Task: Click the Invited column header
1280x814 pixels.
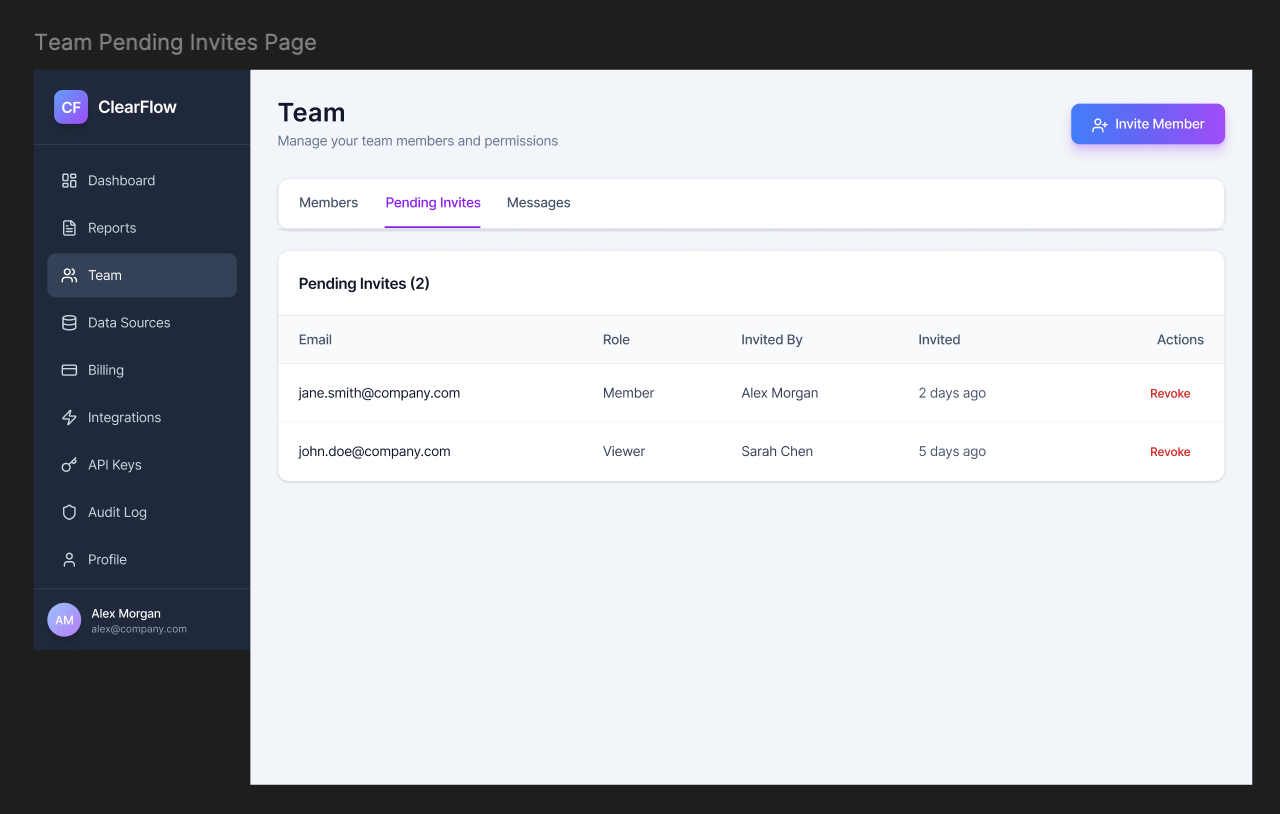Action: pyautogui.click(x=939, y=340)
